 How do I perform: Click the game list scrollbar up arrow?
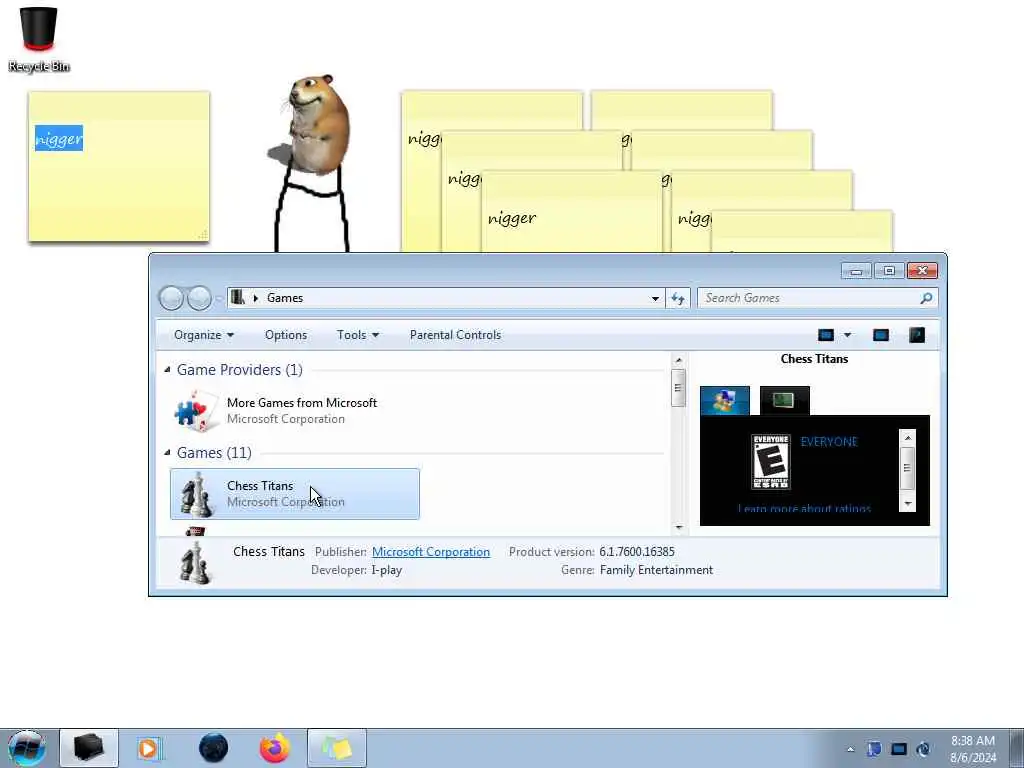679,360
